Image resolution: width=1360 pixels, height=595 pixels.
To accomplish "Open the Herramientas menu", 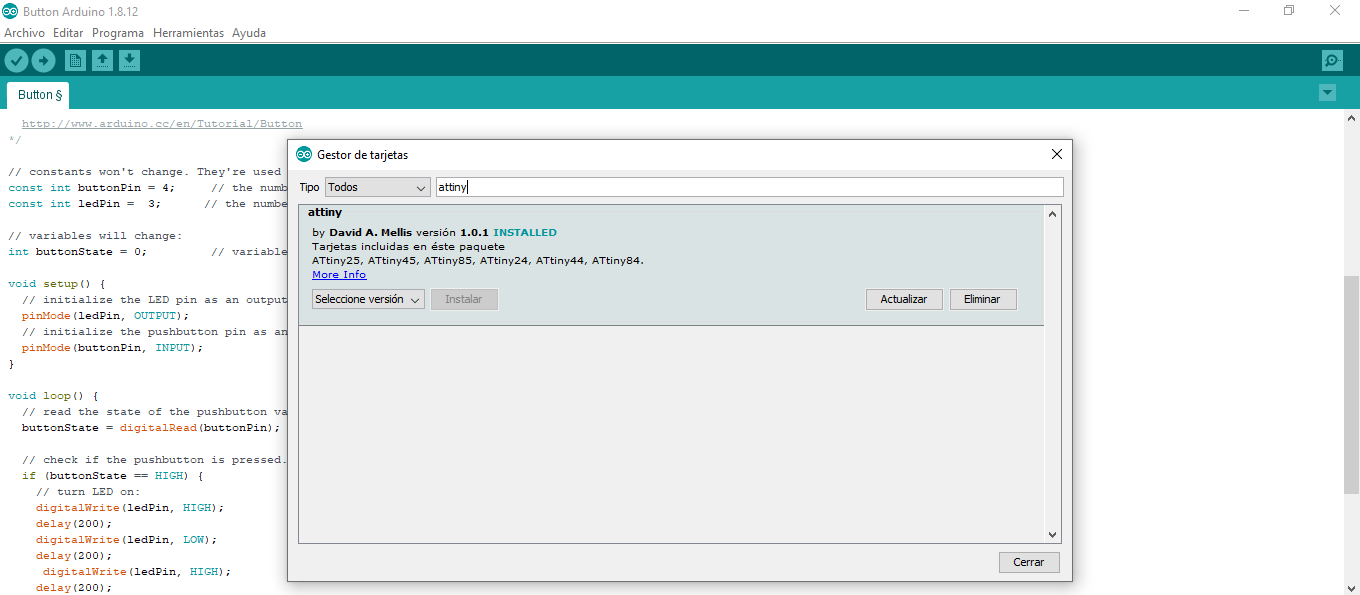I will click(188, 33).
